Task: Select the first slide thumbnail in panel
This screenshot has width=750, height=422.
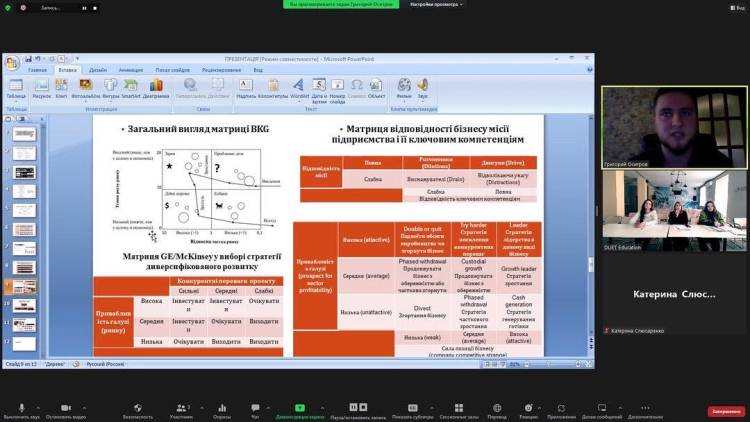Action: (x=24, y=133)
